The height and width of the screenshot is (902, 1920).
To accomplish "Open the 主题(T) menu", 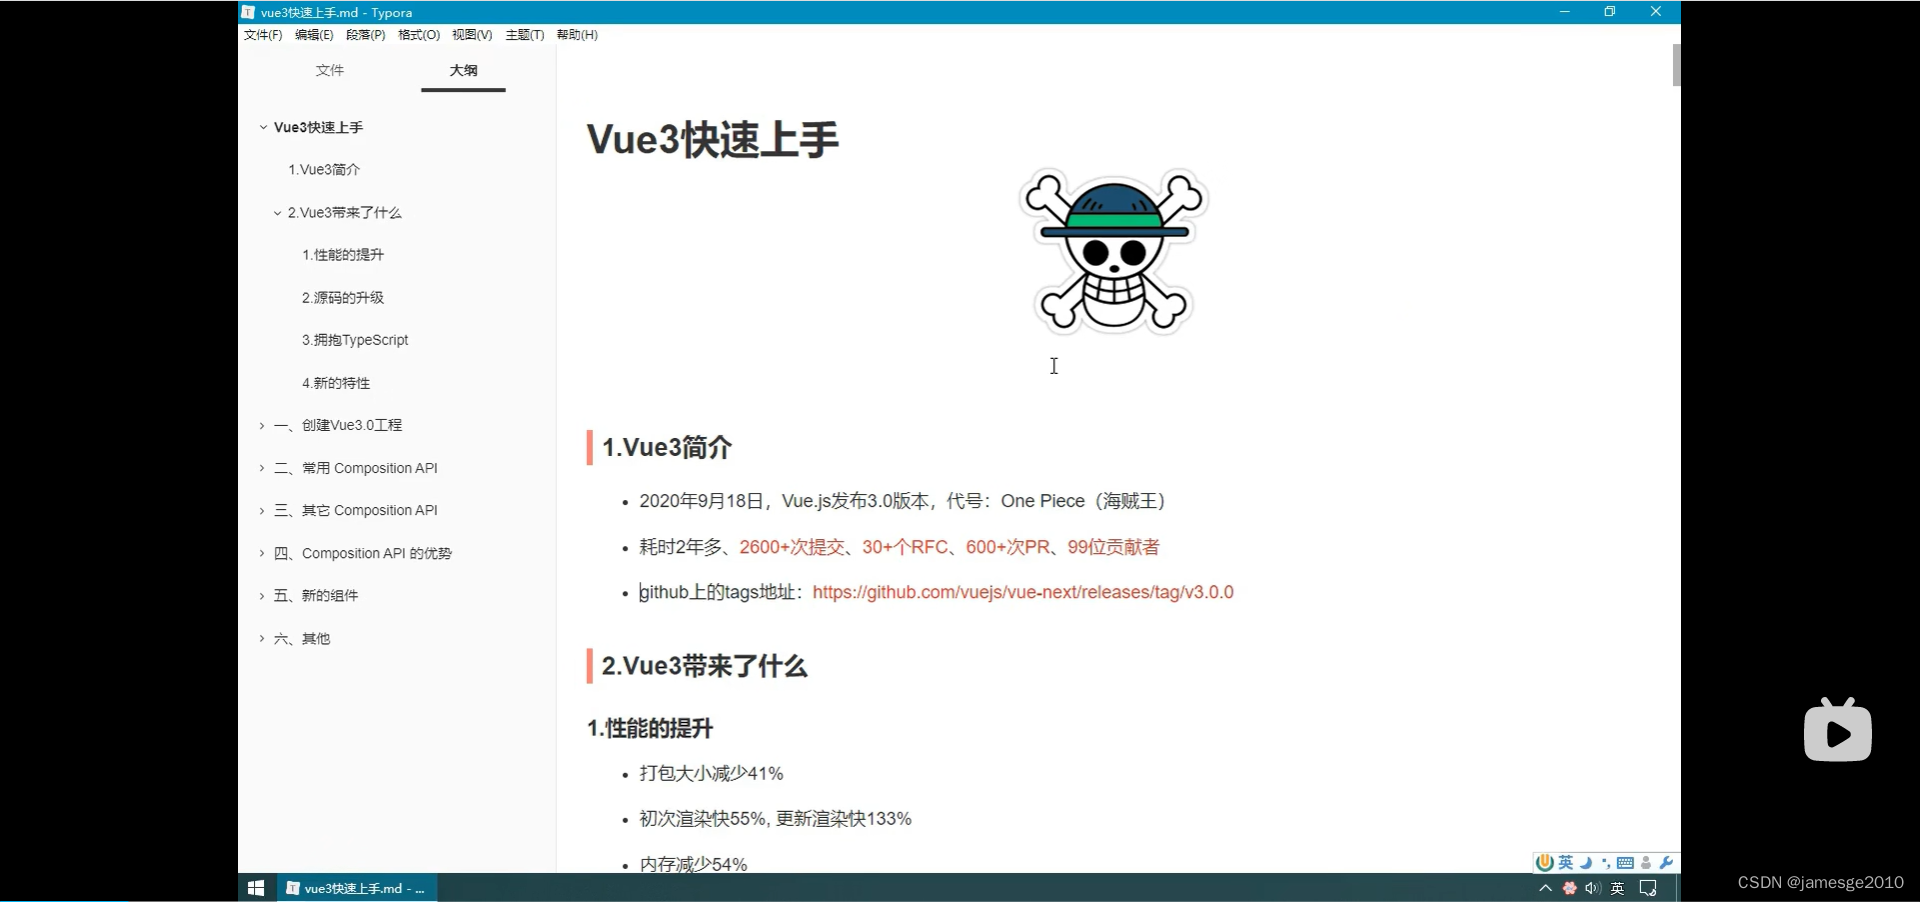I will pos(525,35).
